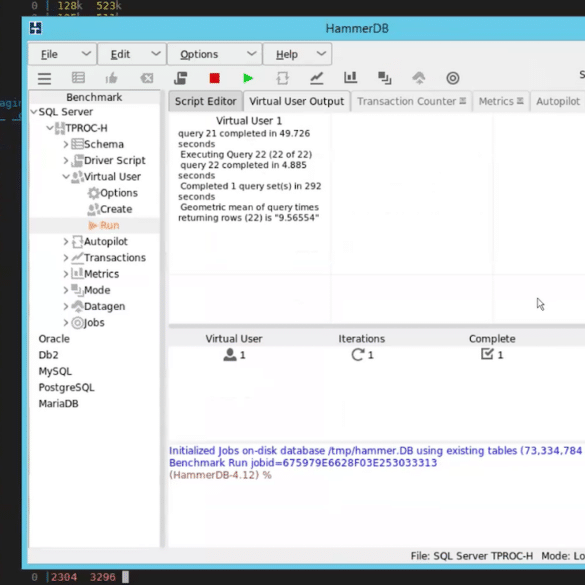Open the Options menu
This screenshot has width=585, height=585.
tap(215, 54)
